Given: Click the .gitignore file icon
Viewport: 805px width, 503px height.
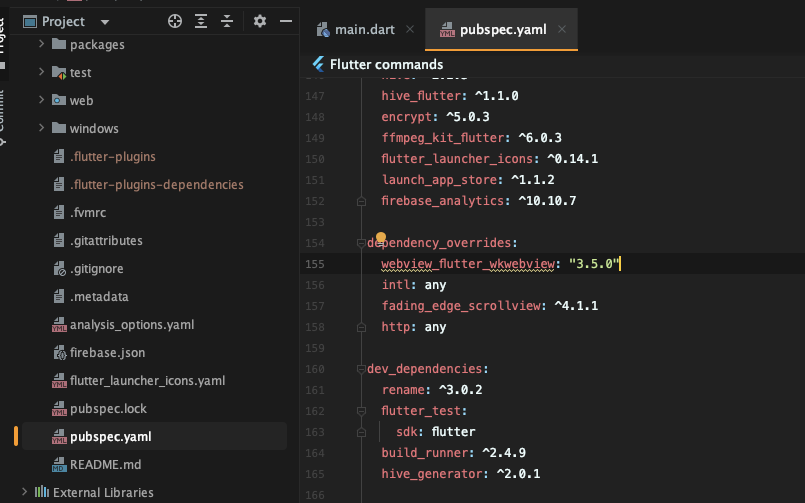Looking at the screenshot, I should (x=60, y=268).
